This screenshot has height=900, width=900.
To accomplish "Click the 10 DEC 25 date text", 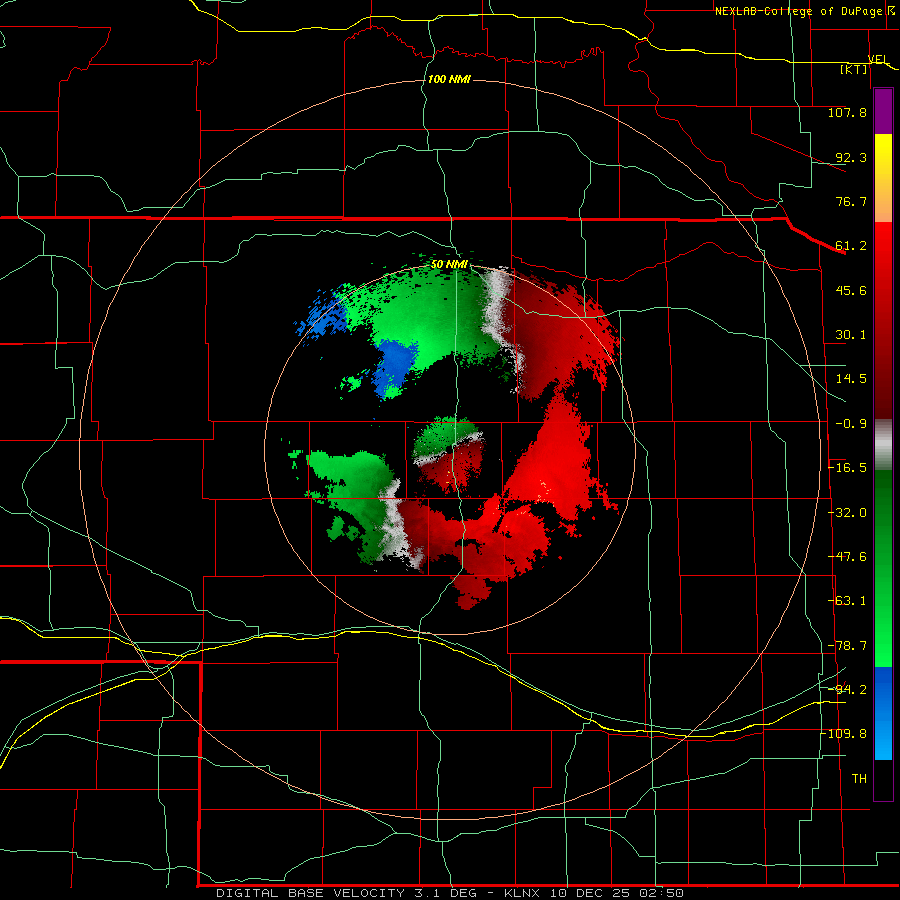I will coord(591,893).
